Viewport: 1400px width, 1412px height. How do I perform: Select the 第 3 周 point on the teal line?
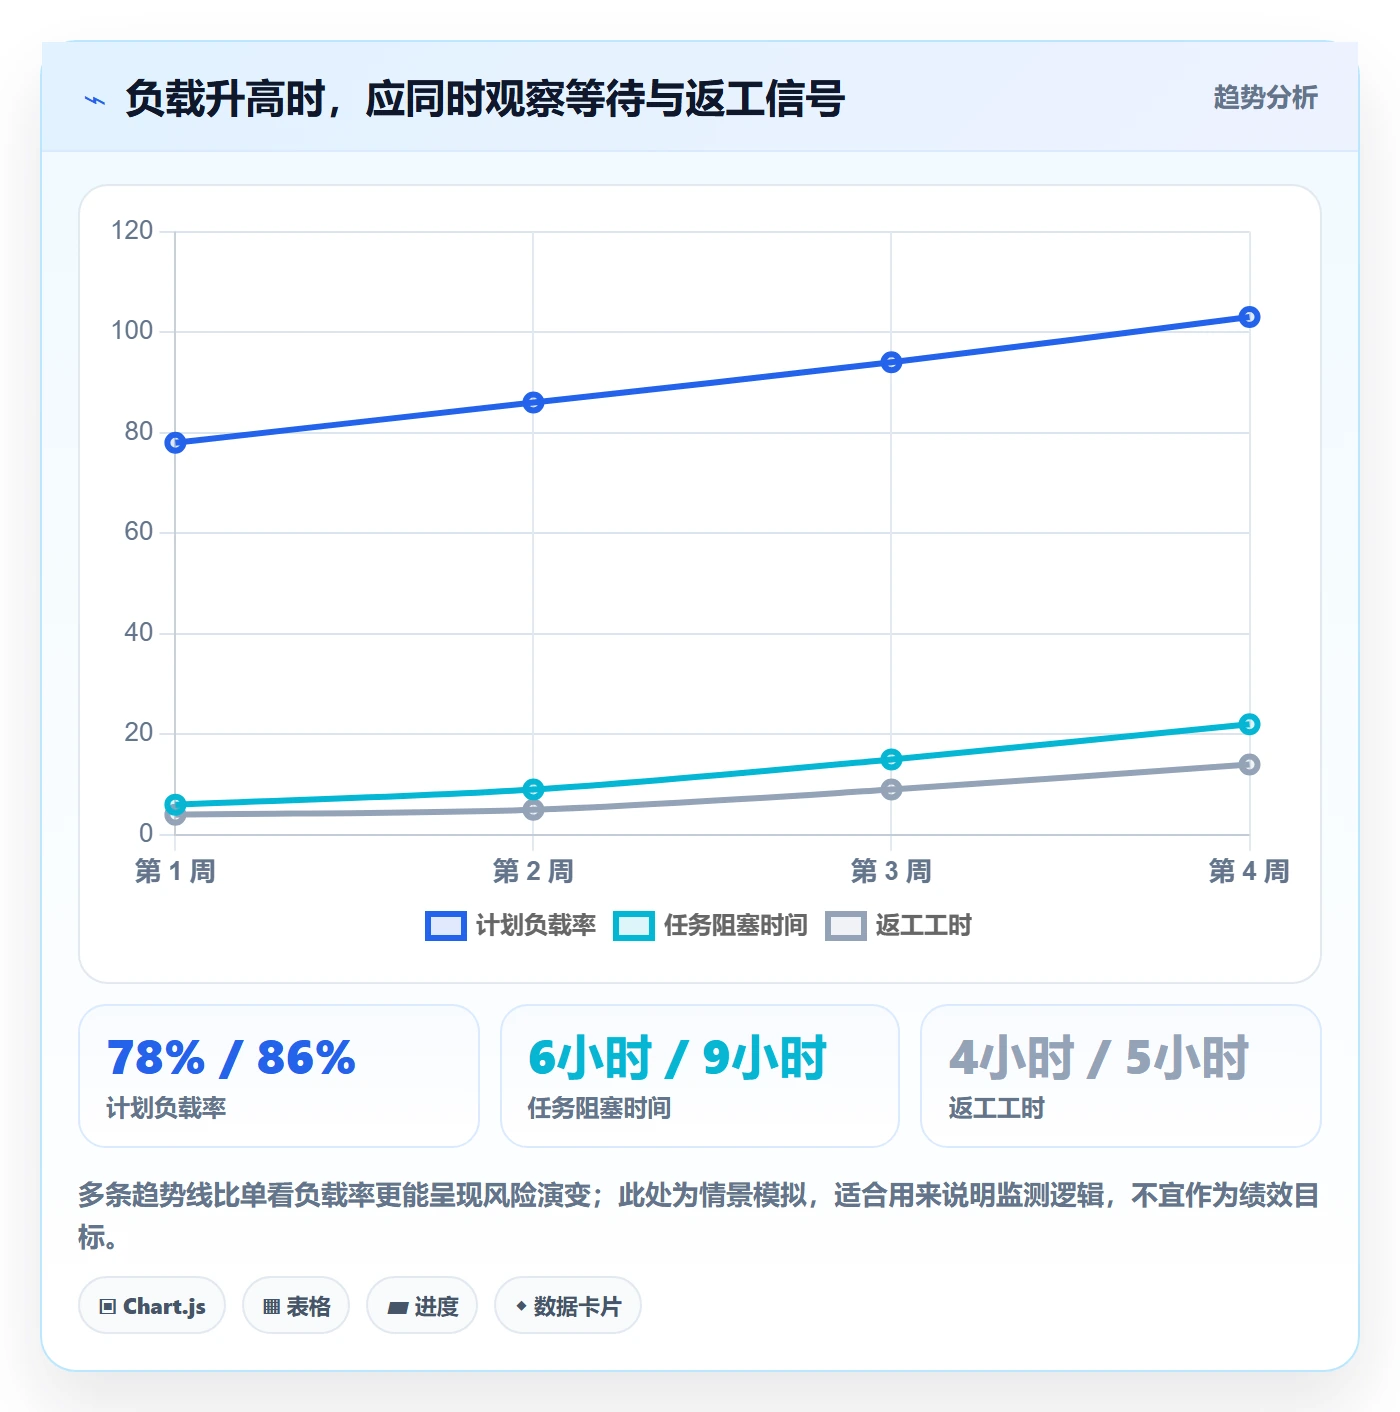pyautogui.click(x=891, y=759)
